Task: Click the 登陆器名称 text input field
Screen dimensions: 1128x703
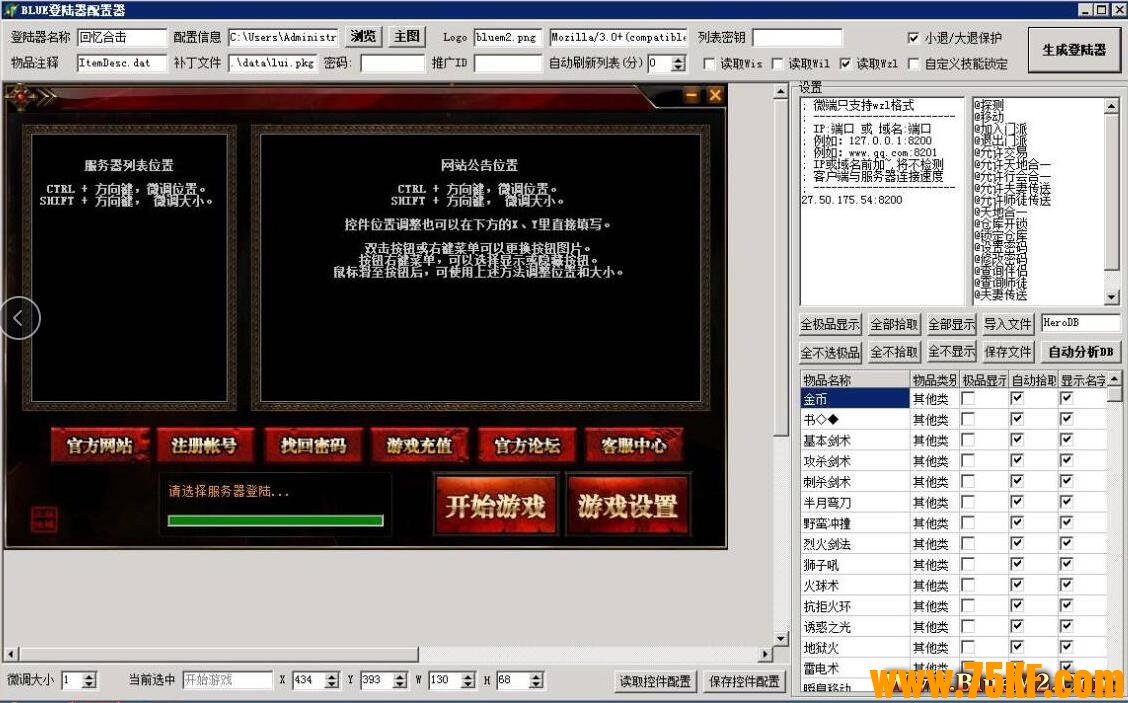Action: pos(121,37)
